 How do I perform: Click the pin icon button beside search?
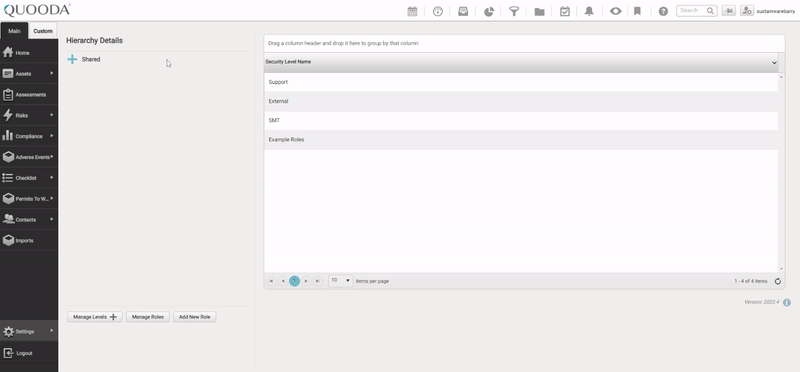(729, 11)
